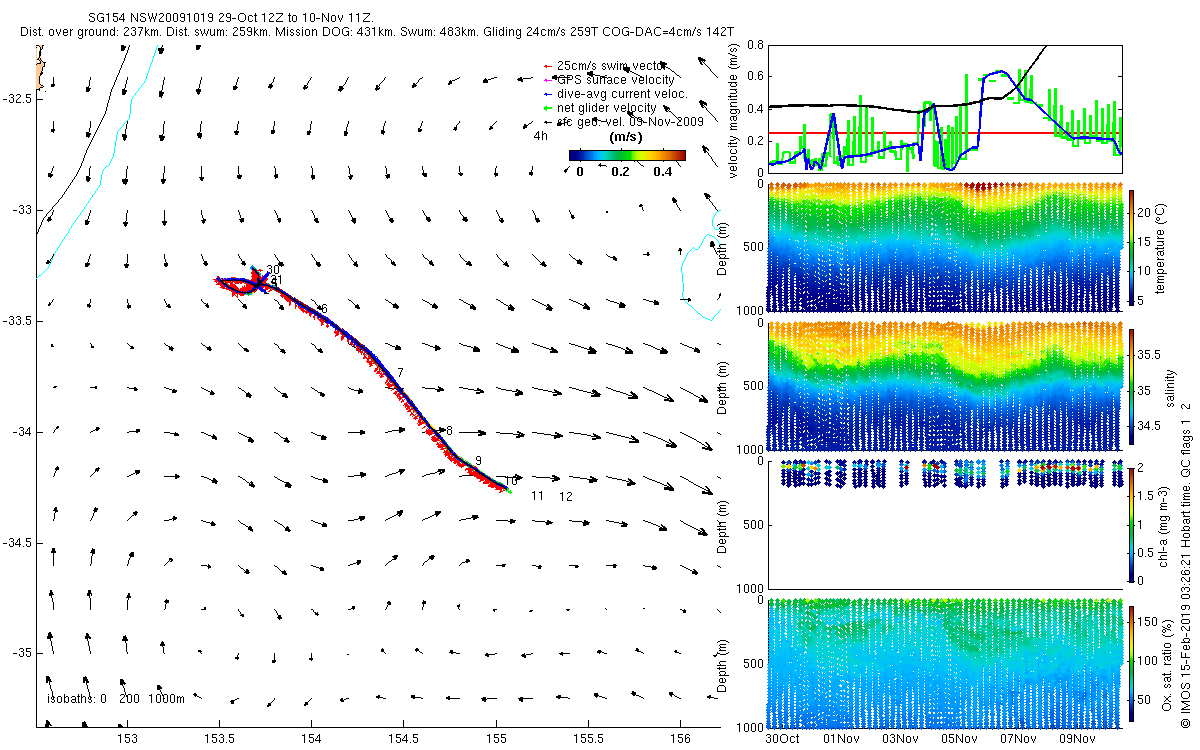Image resolution: width=1200 pixels, height=750 pixels.
Task: Click the 'velocity magnitude (m/s)' axis label
Action: (x=734, y=113)
